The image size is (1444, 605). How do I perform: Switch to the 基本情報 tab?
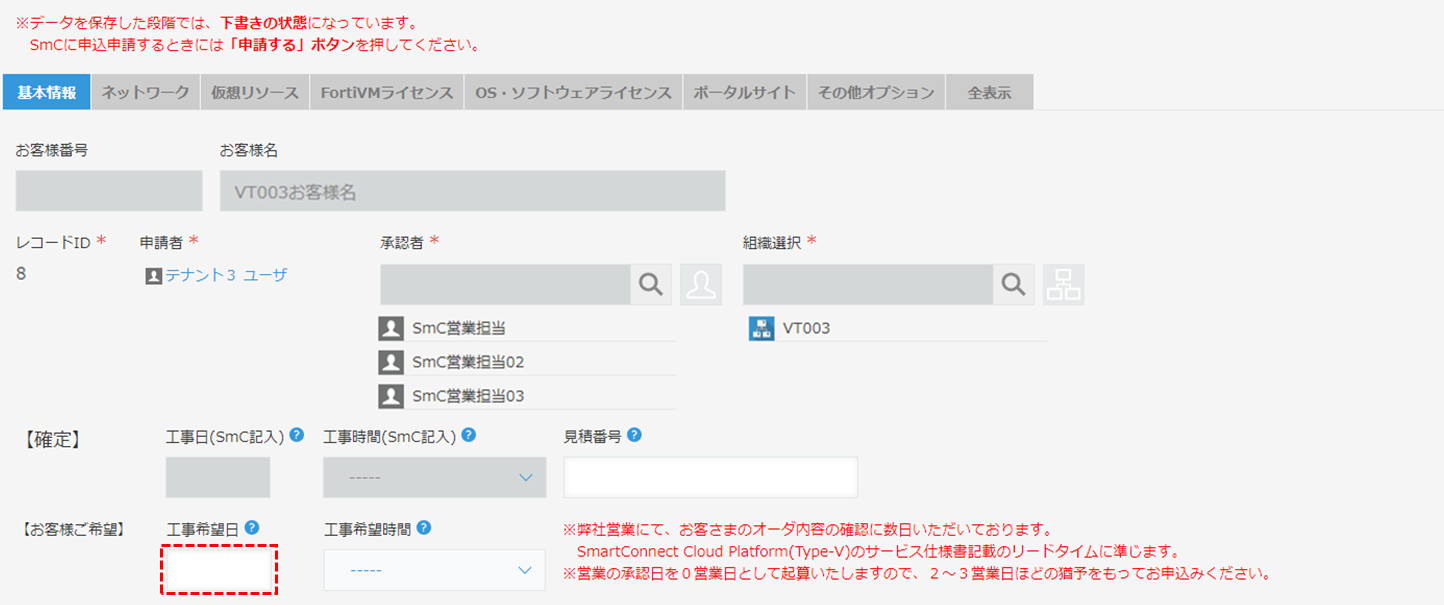[47, 92]
